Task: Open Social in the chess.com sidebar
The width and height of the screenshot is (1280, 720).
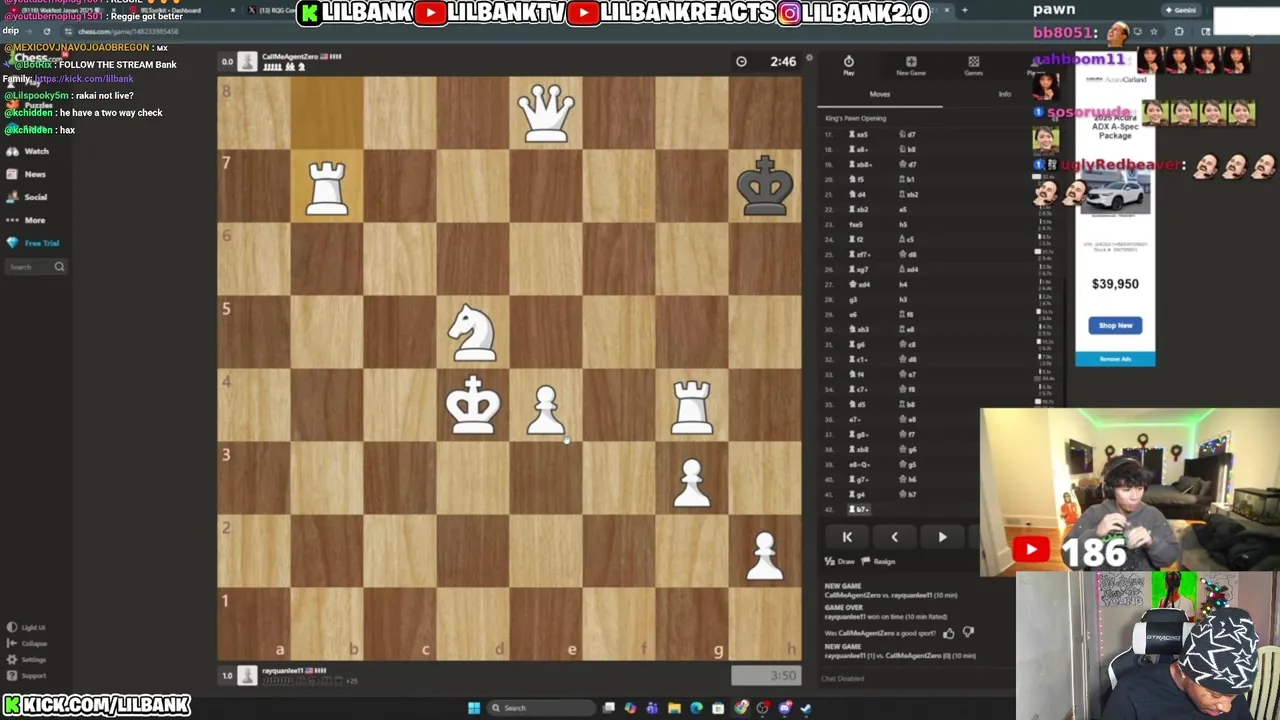Action: [28, 197]
